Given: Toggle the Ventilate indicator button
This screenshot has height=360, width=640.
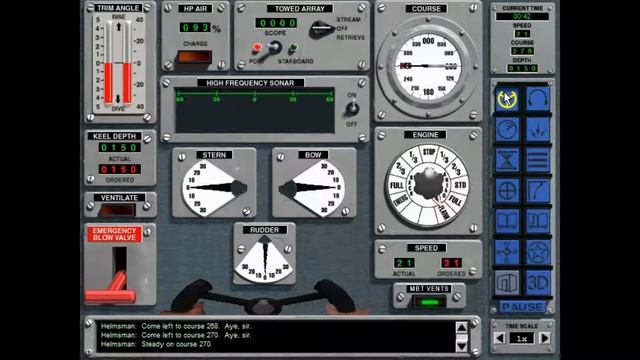Looking at the screenshot, I should click(x=118, y=210).
